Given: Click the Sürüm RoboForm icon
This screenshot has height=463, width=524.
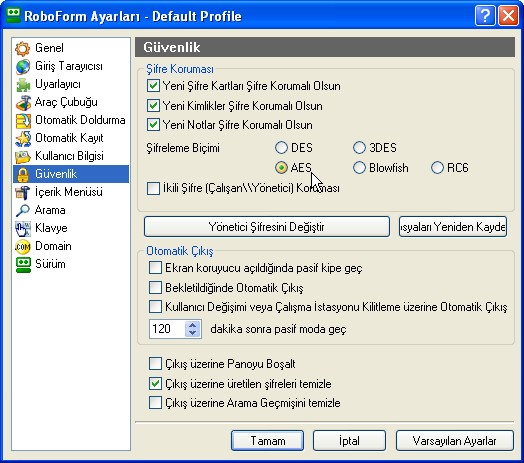Looking at the screenshot, I should click(23, 265).
